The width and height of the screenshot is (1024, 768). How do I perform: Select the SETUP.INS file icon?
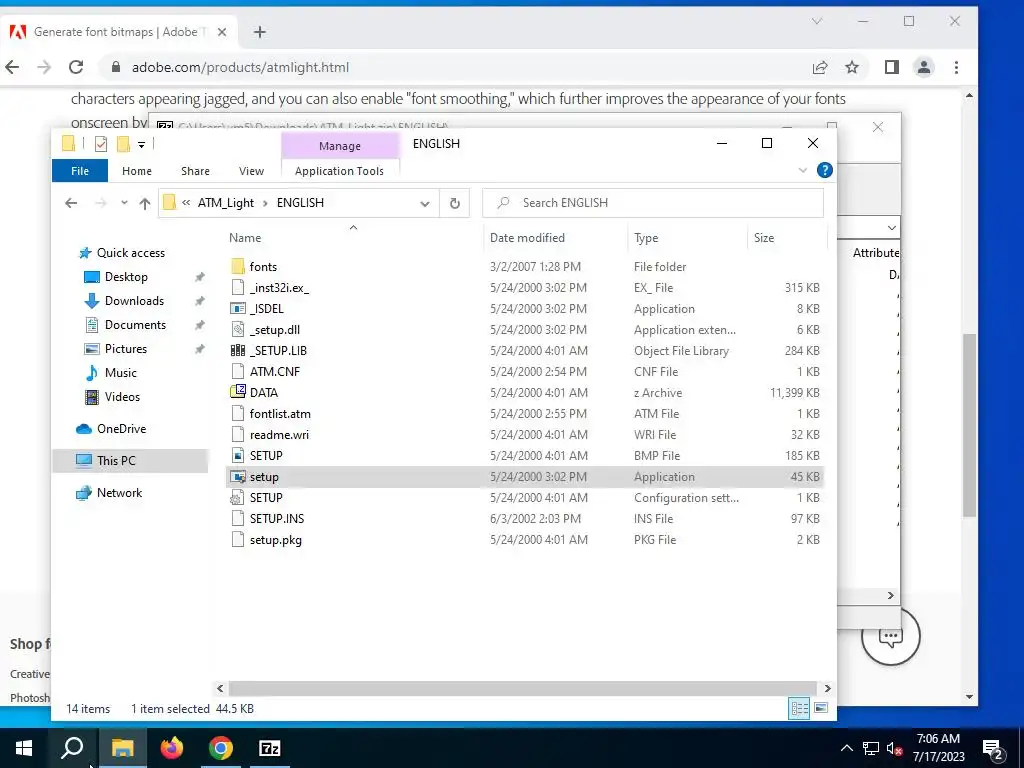point(238,519)
